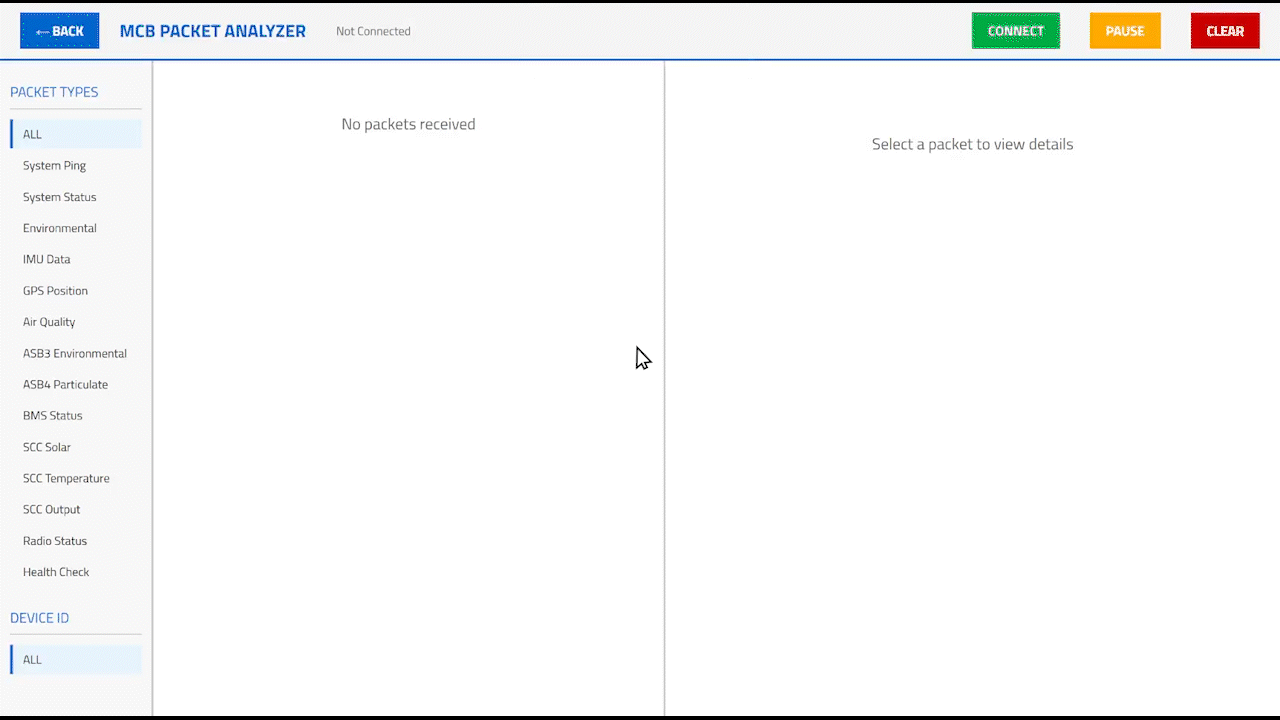
Task: Show Radio Status packets
Action: click(x=55, y=541)
